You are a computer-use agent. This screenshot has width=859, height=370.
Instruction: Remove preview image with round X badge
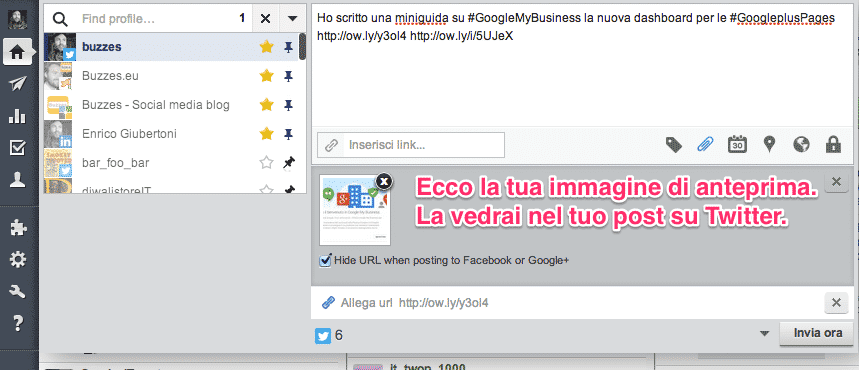(385, 180)
